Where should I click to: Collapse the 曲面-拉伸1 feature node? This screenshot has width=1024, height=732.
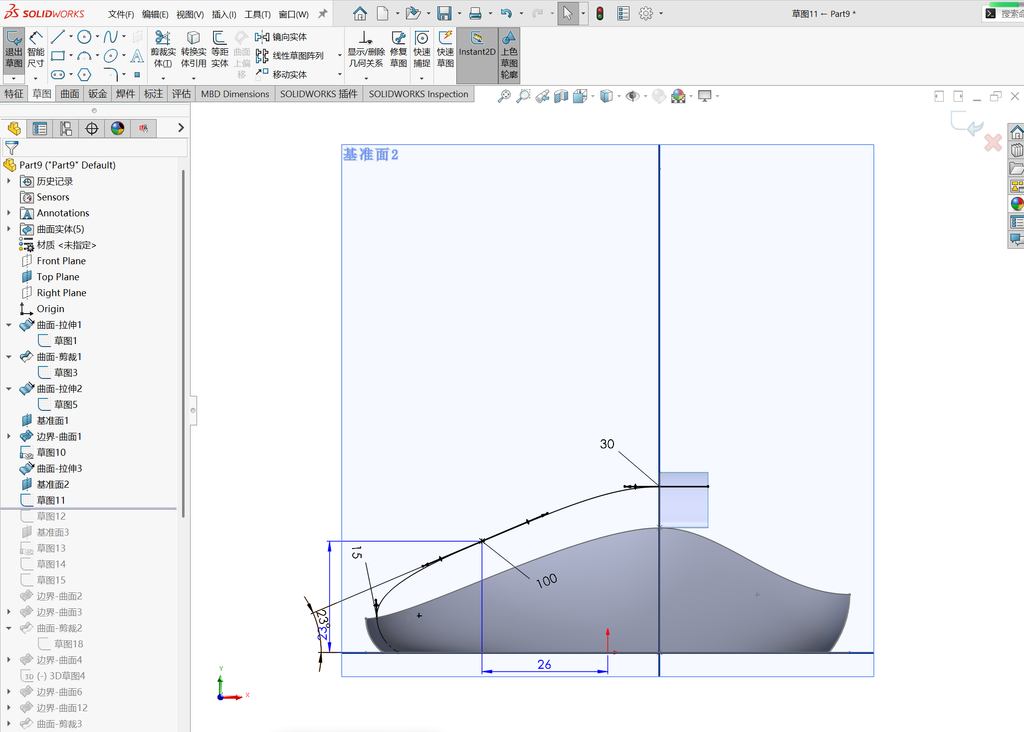(8, 325)
